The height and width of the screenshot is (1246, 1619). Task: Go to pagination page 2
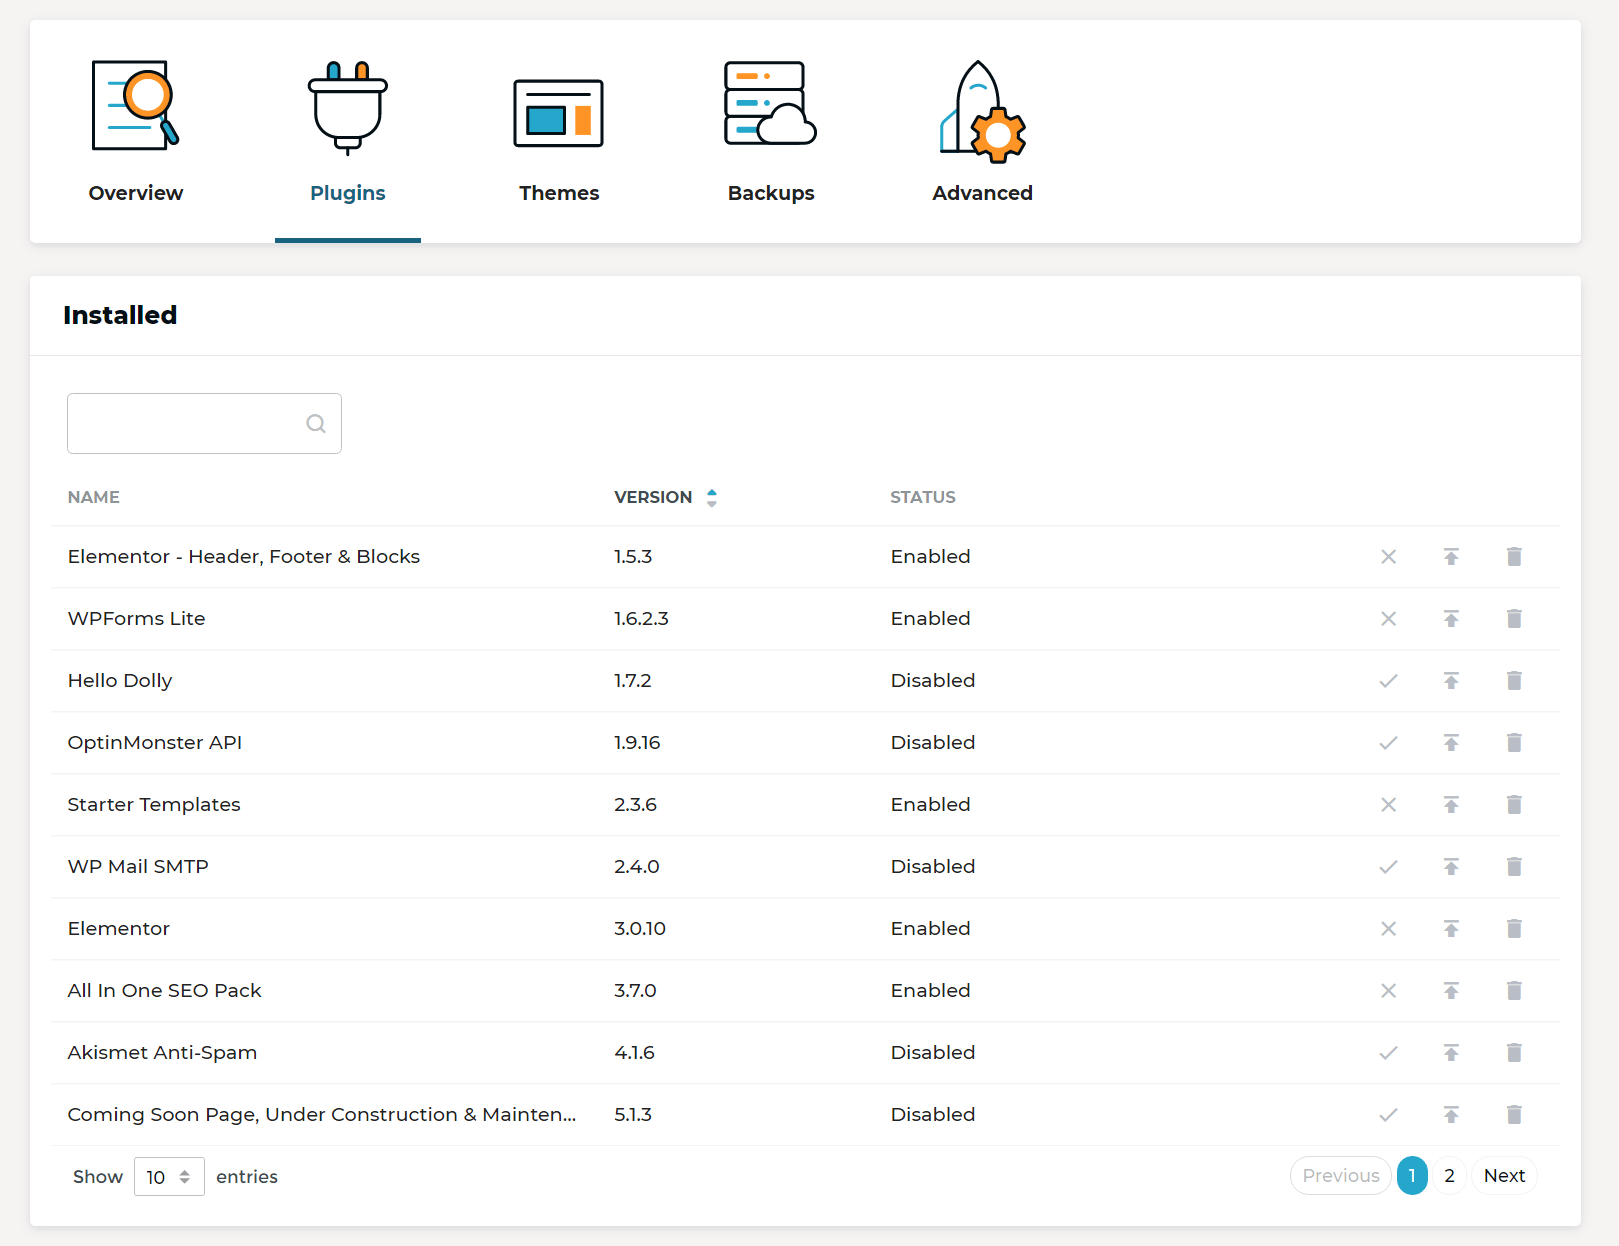[1449, 1176]
